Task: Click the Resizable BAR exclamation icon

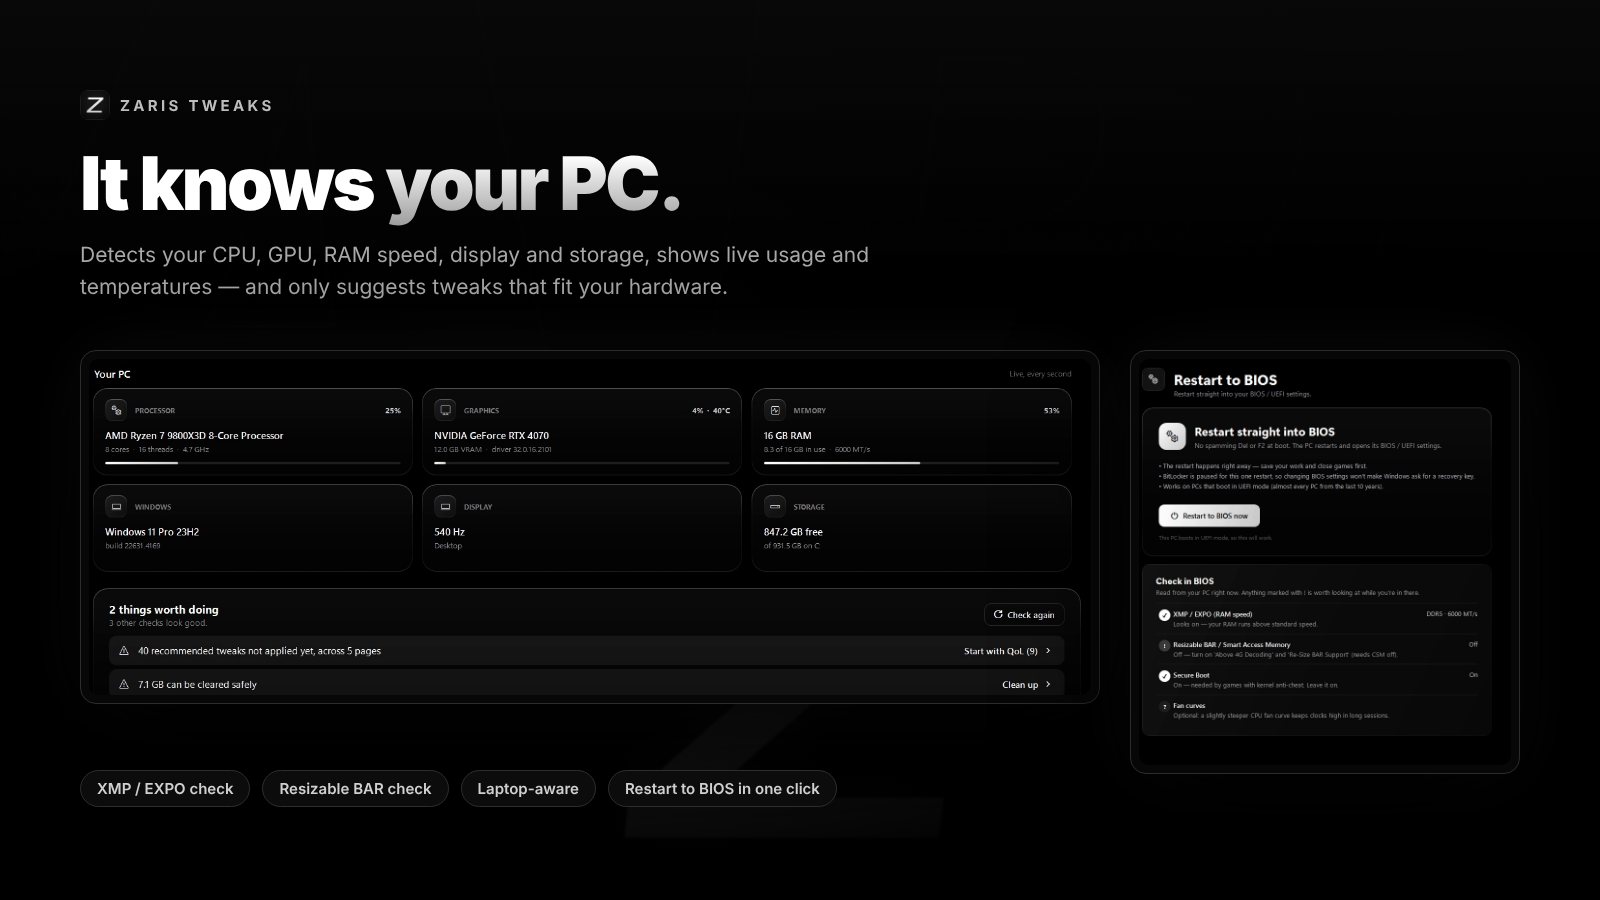Action: pos(1164,646)
